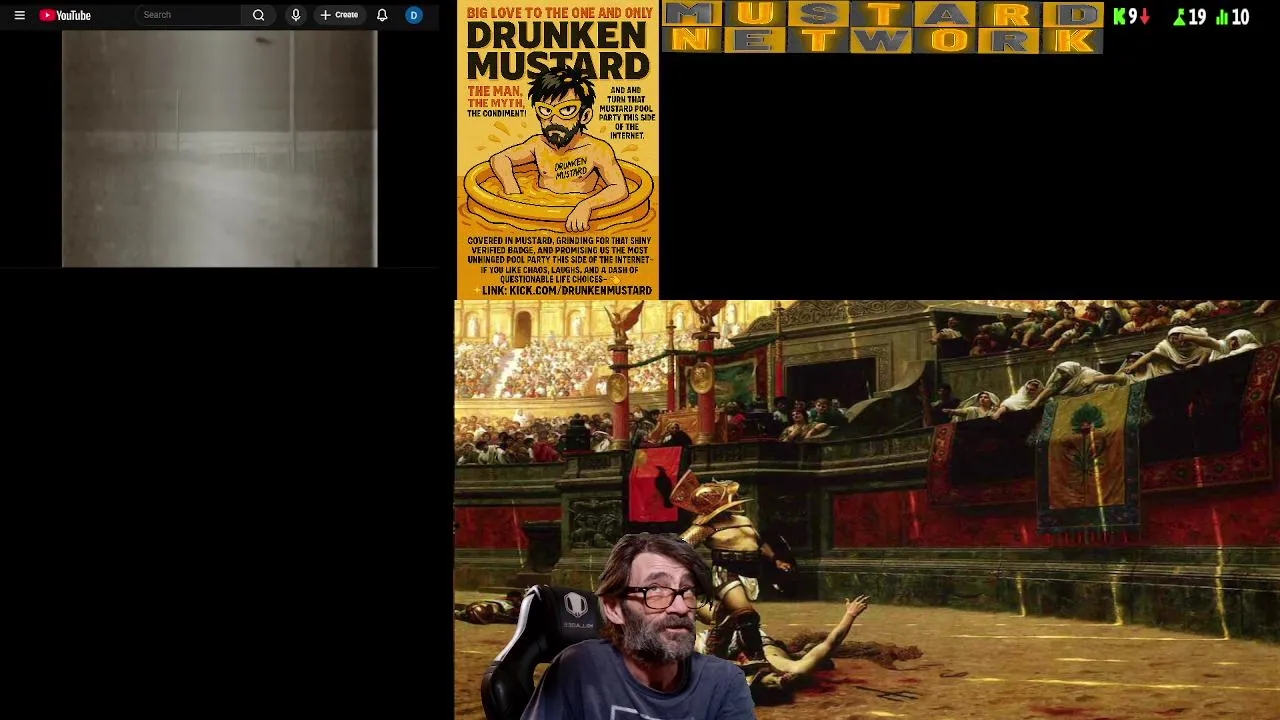Click the YouTube logo
The height and width of the screenshot is (720, 1280).
[x=65, y=15]
